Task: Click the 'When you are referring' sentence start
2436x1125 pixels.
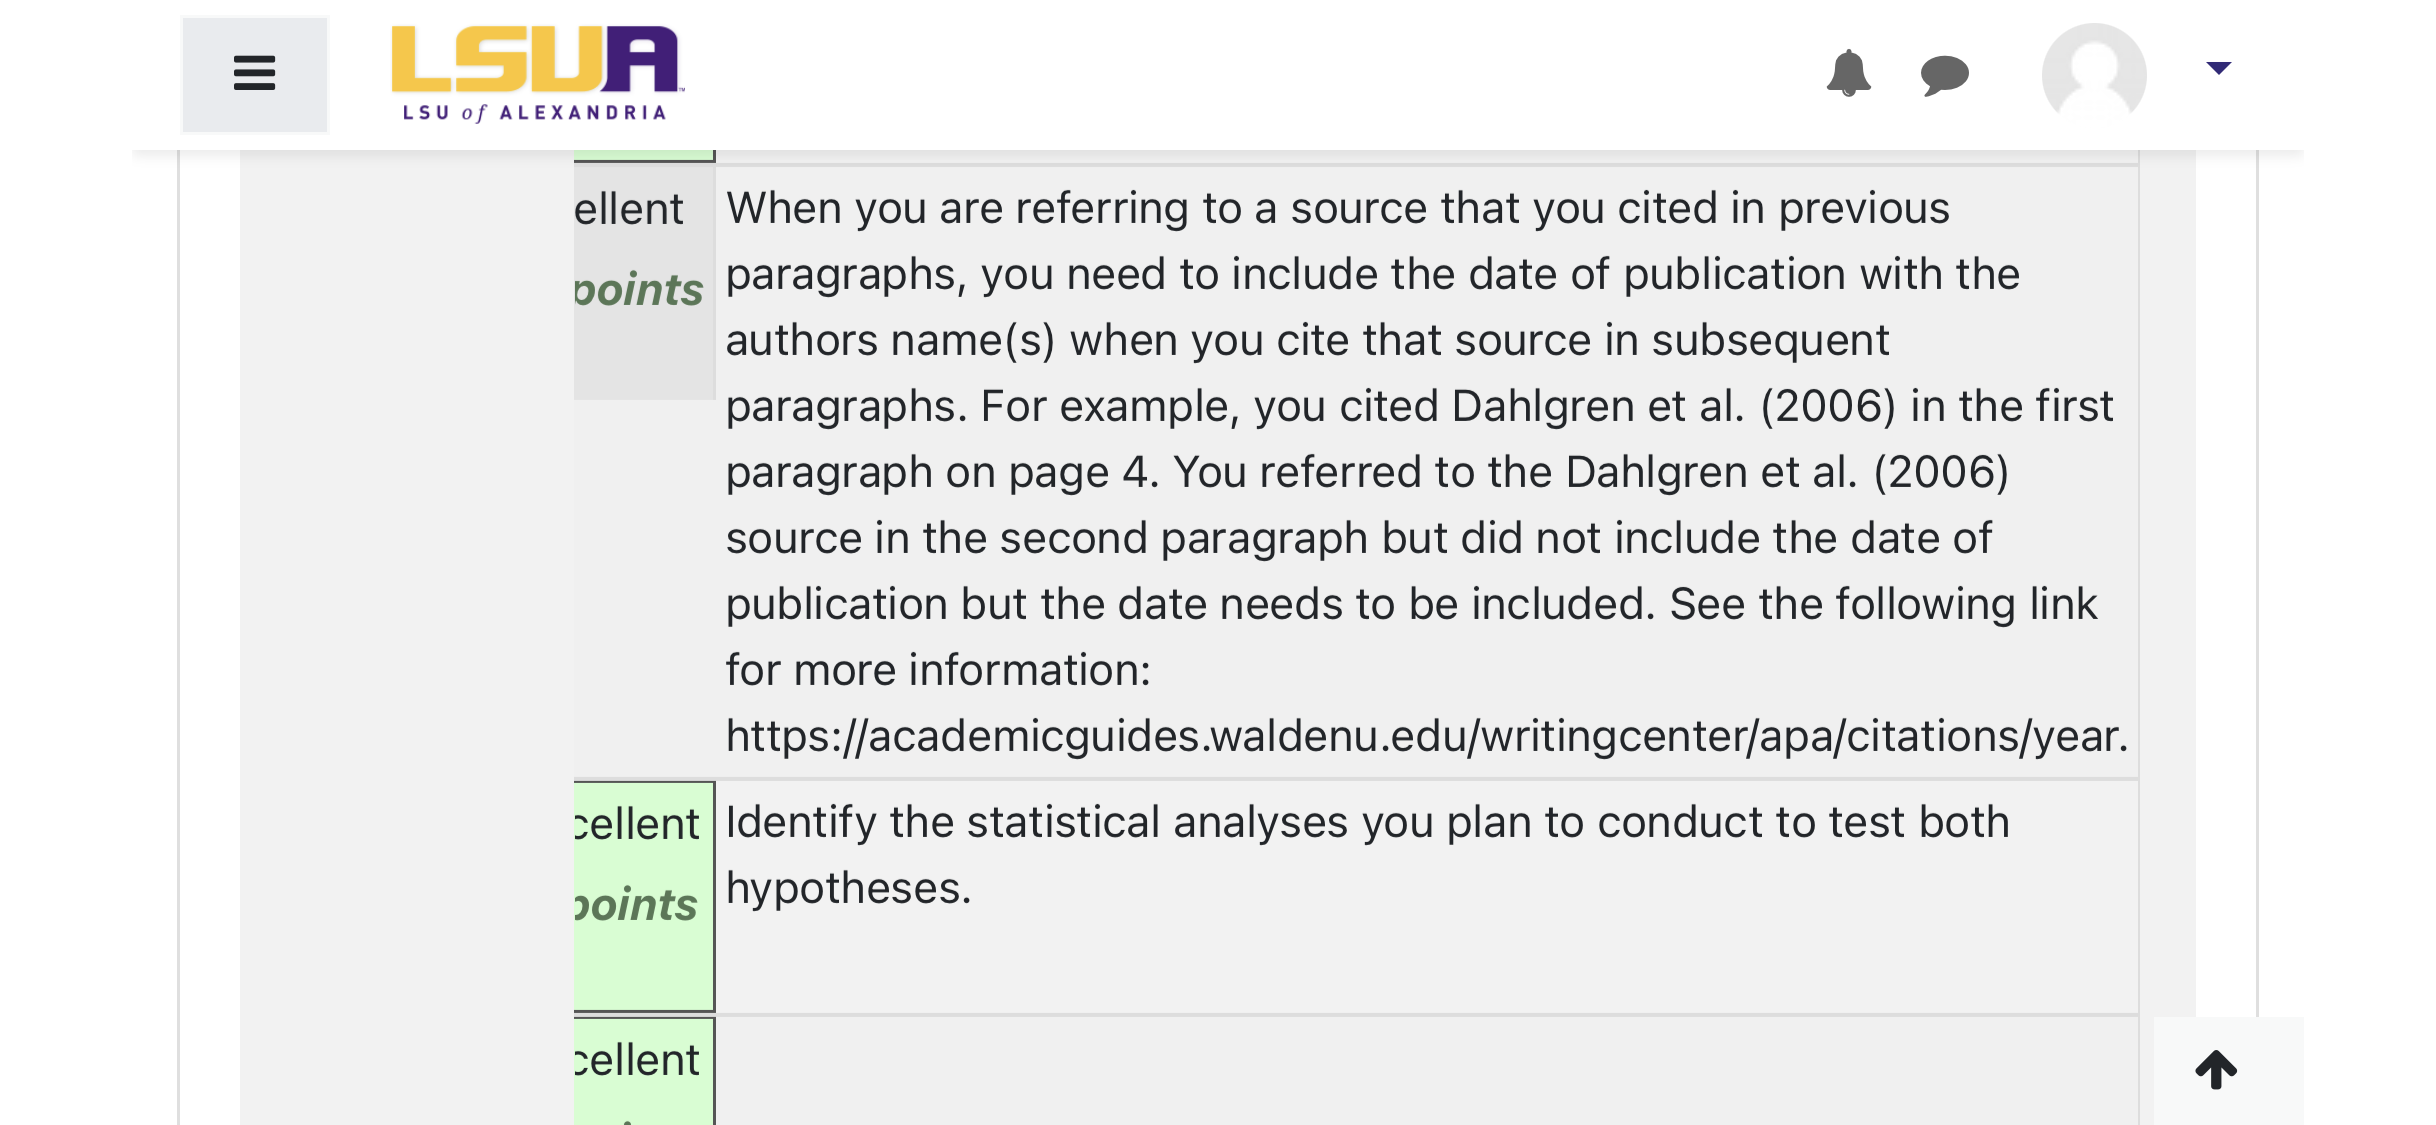Action: pos(960,208)
